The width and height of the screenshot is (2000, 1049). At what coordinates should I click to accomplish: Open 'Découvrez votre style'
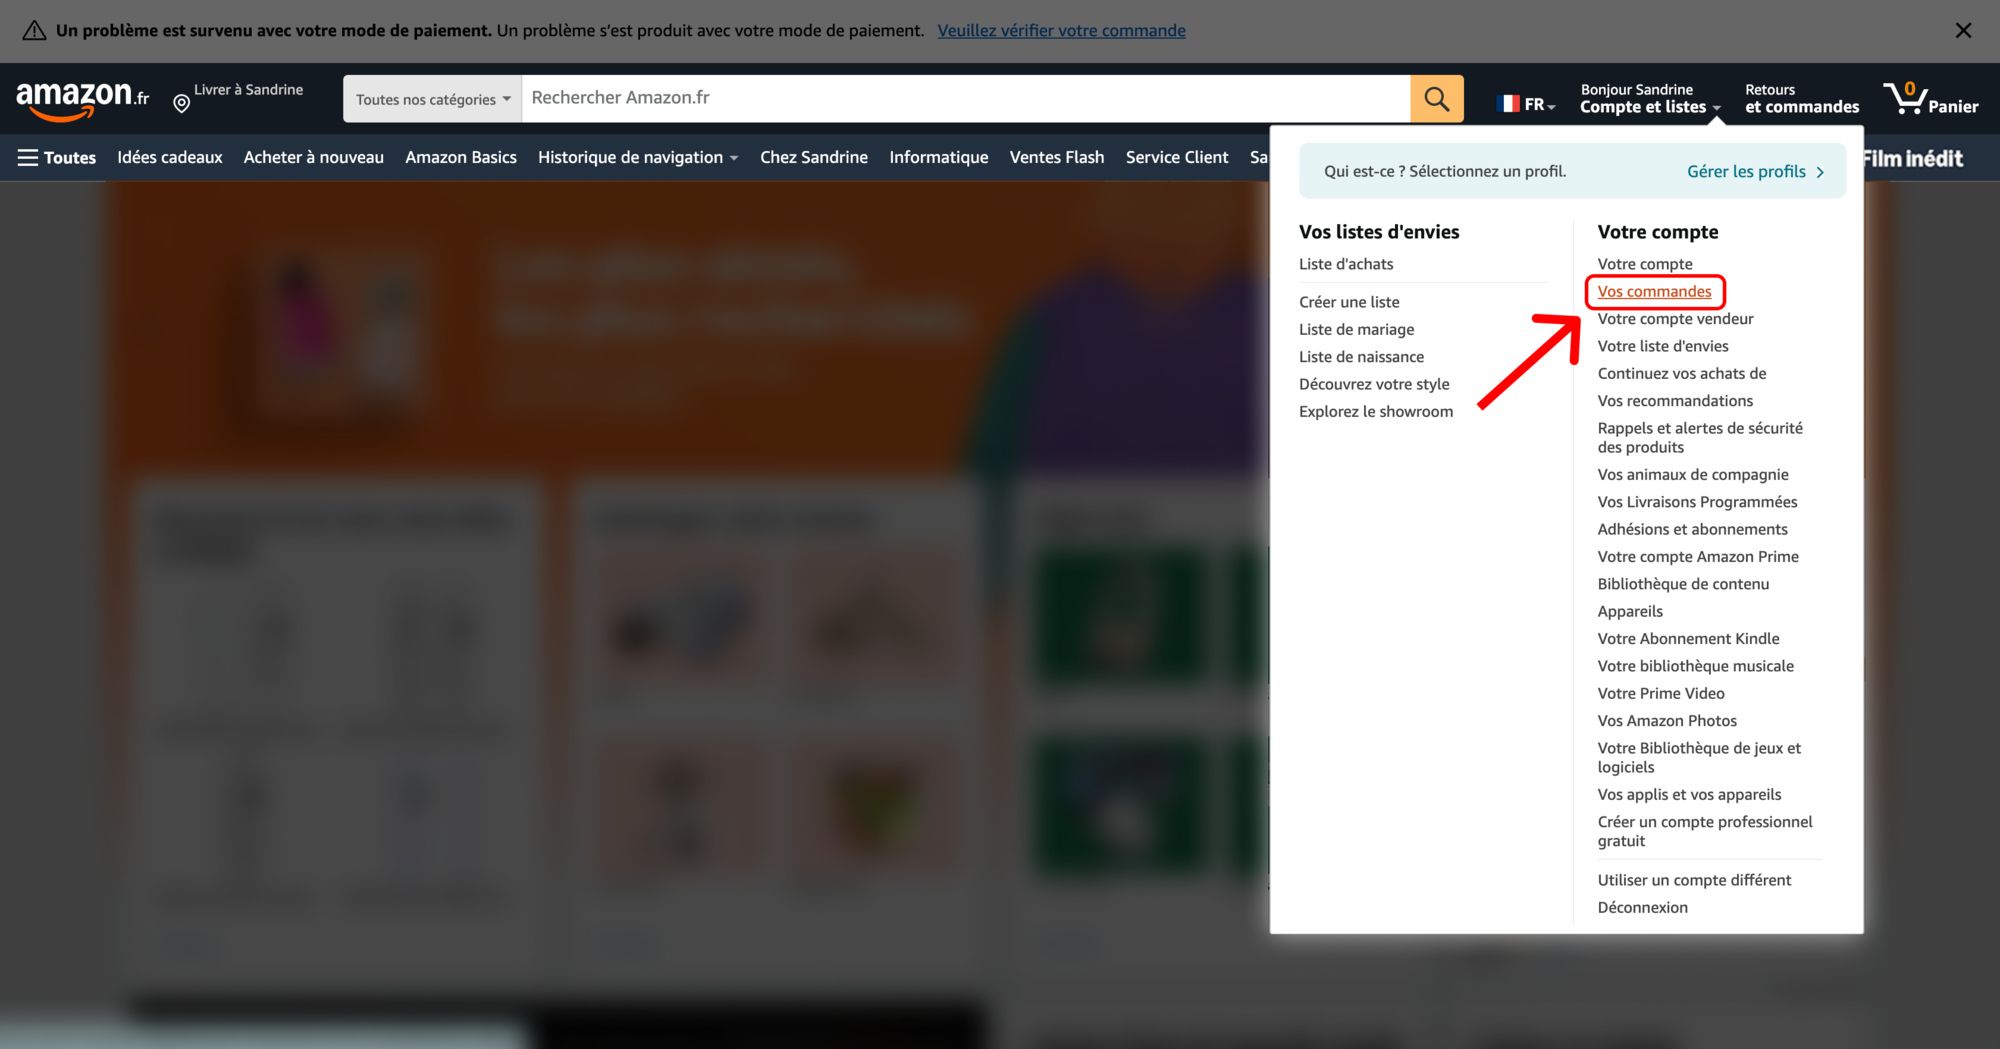point(1374,384)
